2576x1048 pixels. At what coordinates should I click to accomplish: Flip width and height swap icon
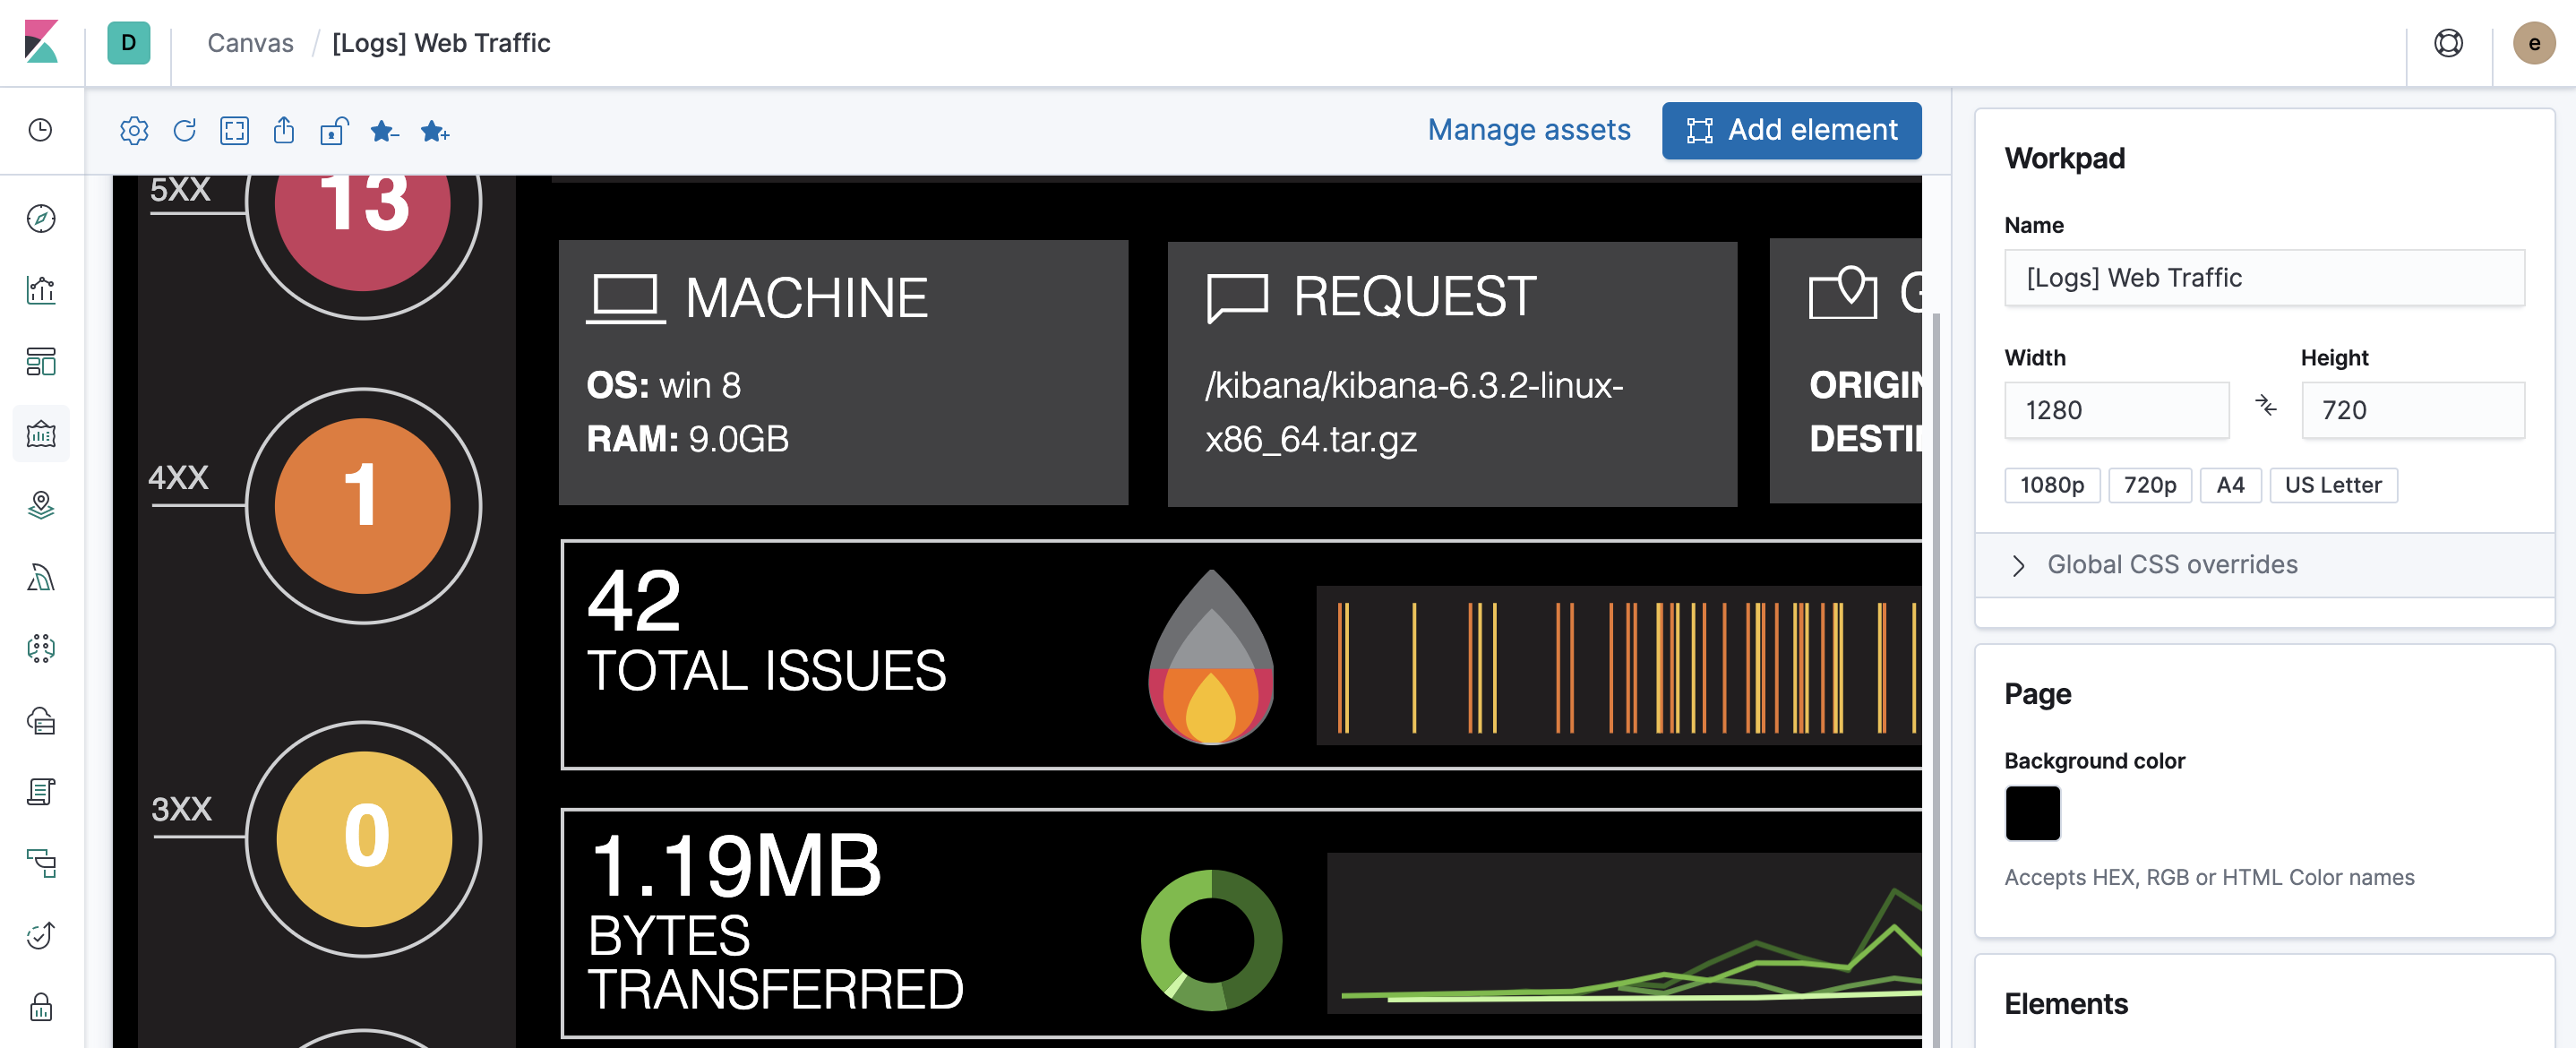[2265, 406]
